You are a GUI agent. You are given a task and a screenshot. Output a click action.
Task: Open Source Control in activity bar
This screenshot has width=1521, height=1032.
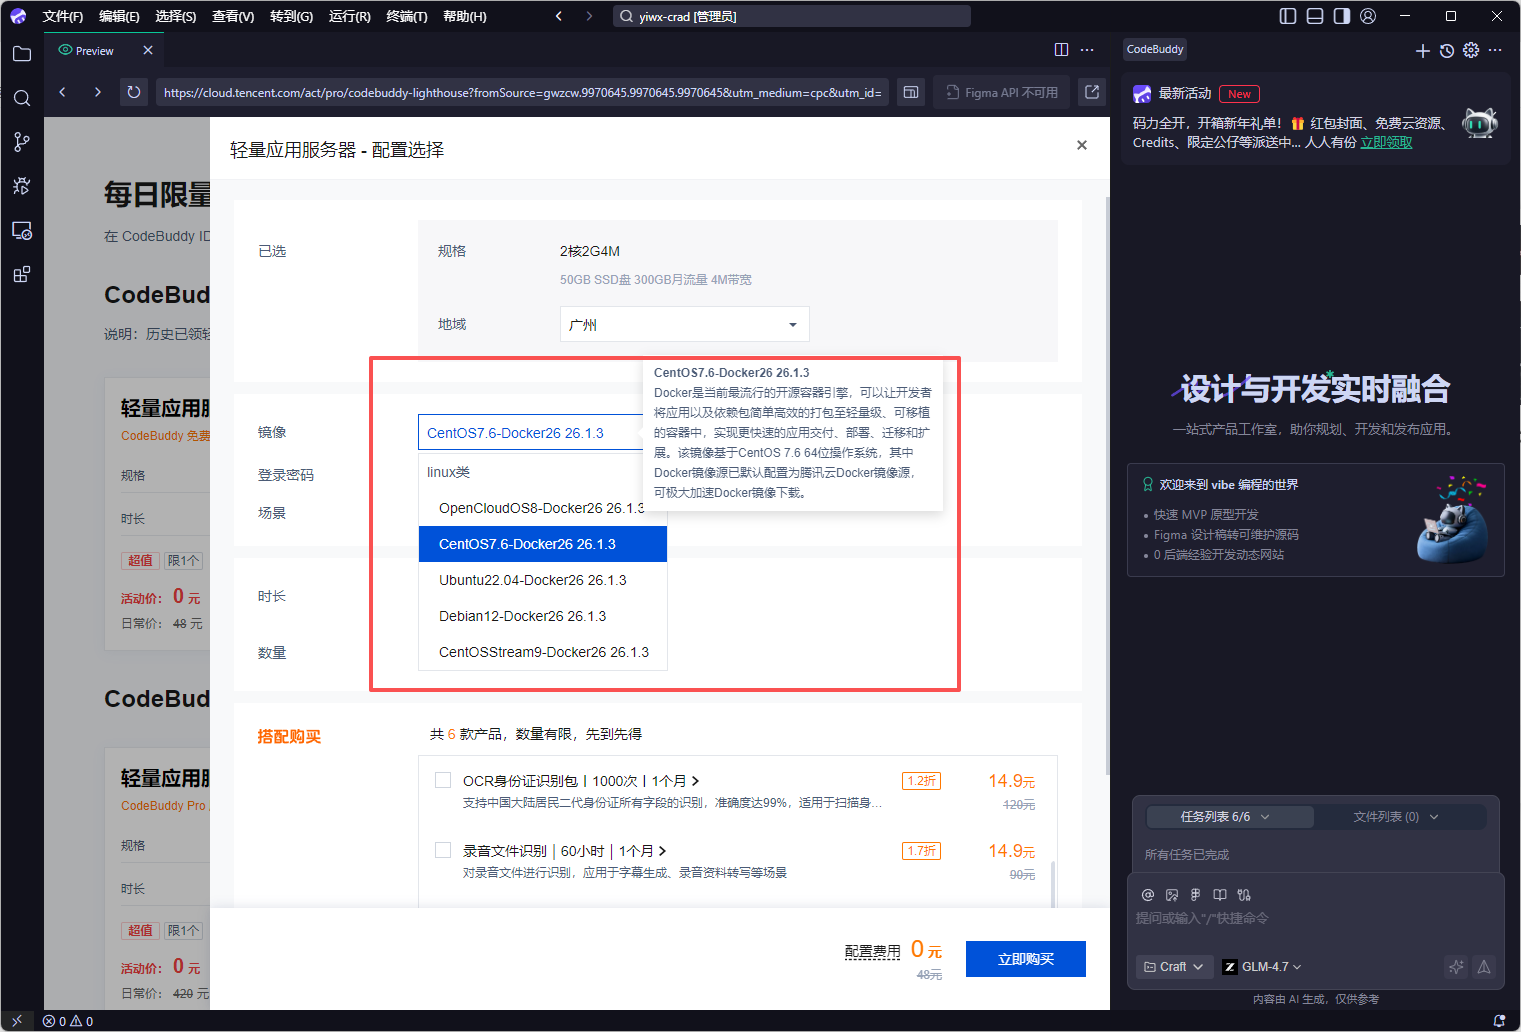click(x=22, y=142)
